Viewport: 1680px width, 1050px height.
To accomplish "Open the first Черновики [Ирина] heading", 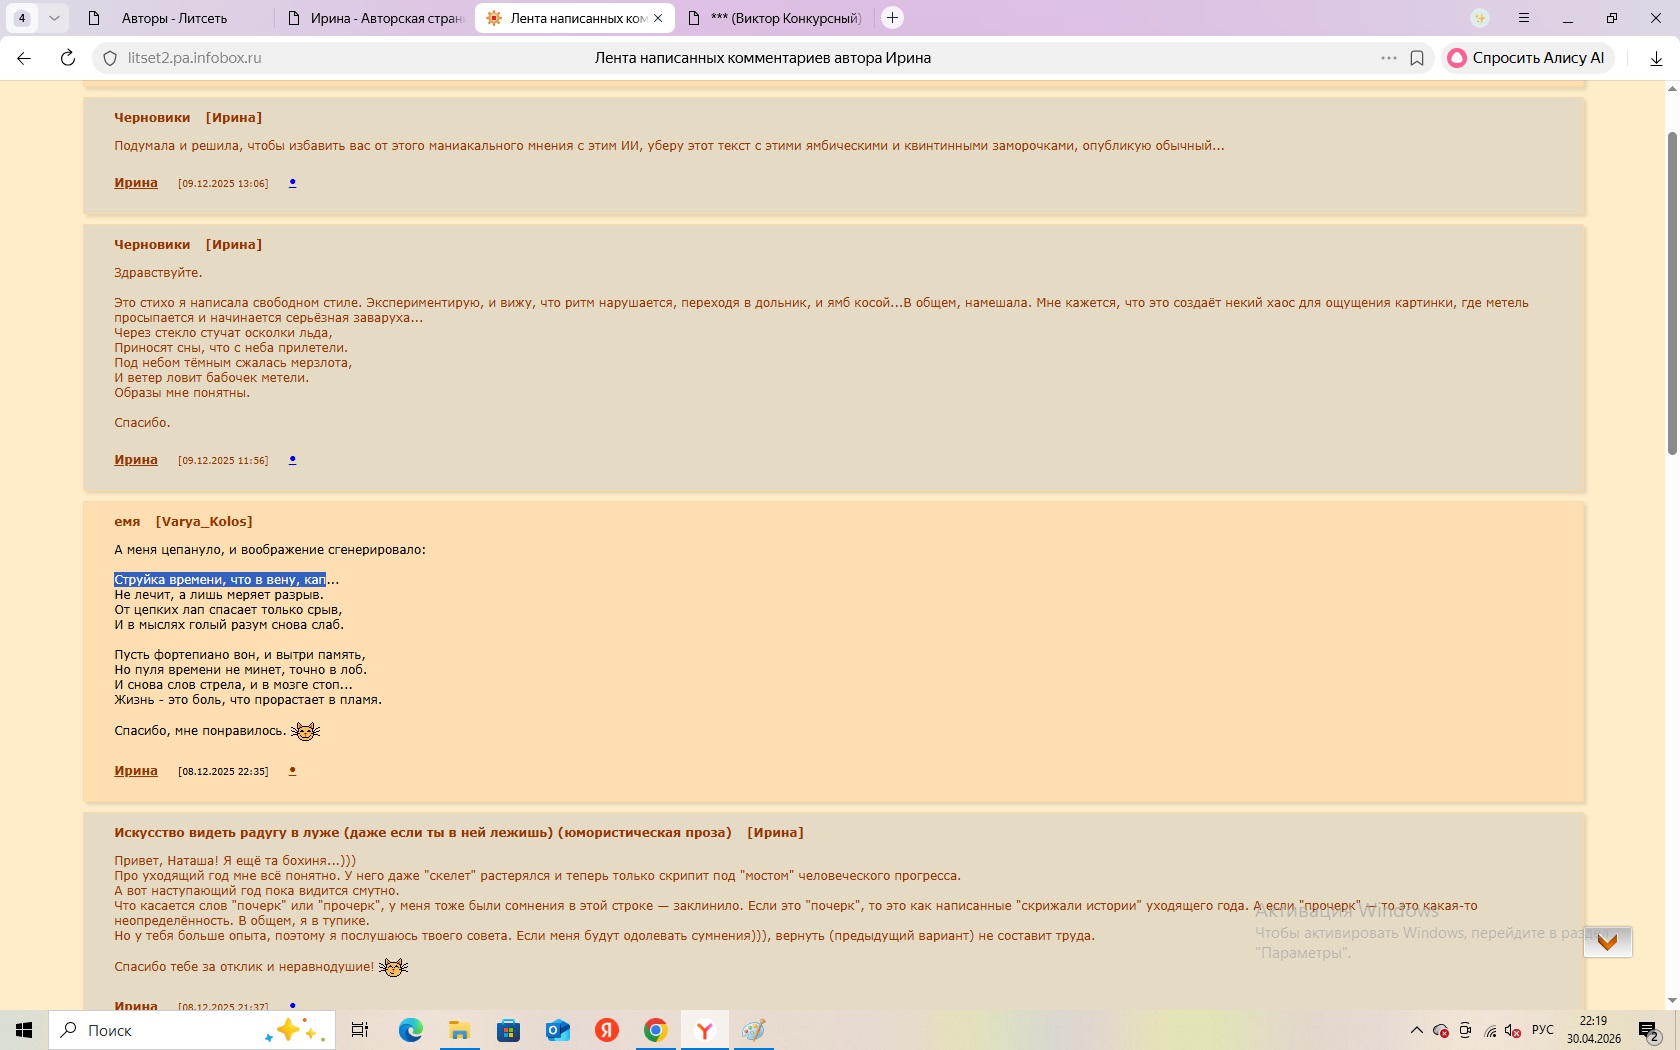I will (188, 117).
